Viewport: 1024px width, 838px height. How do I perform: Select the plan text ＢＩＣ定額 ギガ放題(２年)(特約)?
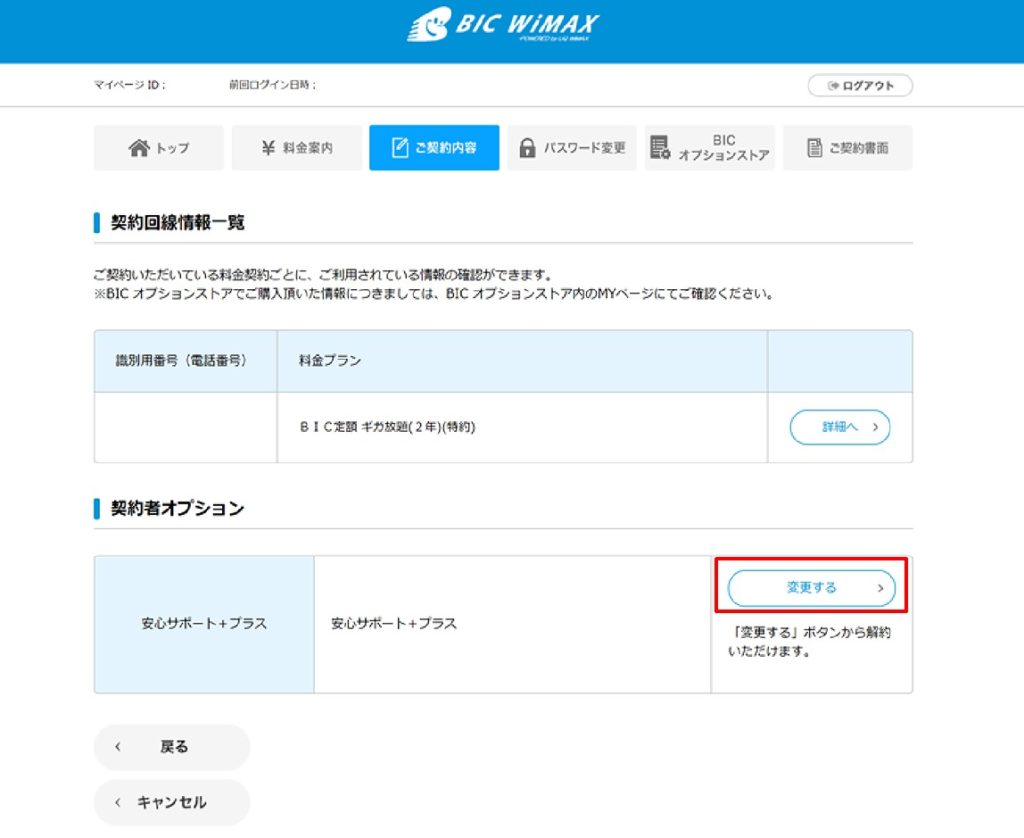point(387,427)
